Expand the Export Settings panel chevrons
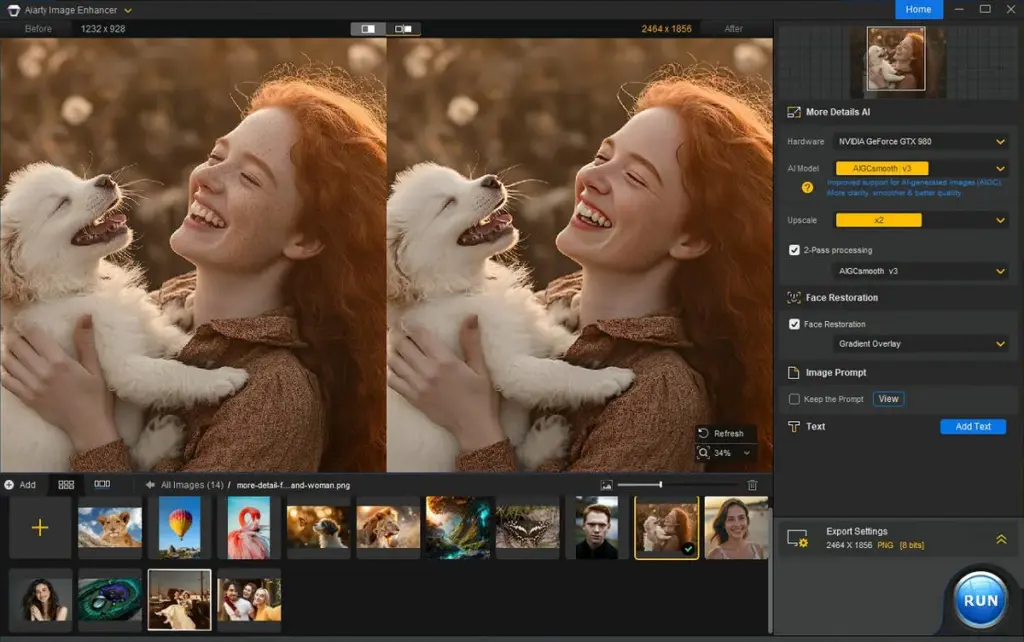 (1001, 539)
